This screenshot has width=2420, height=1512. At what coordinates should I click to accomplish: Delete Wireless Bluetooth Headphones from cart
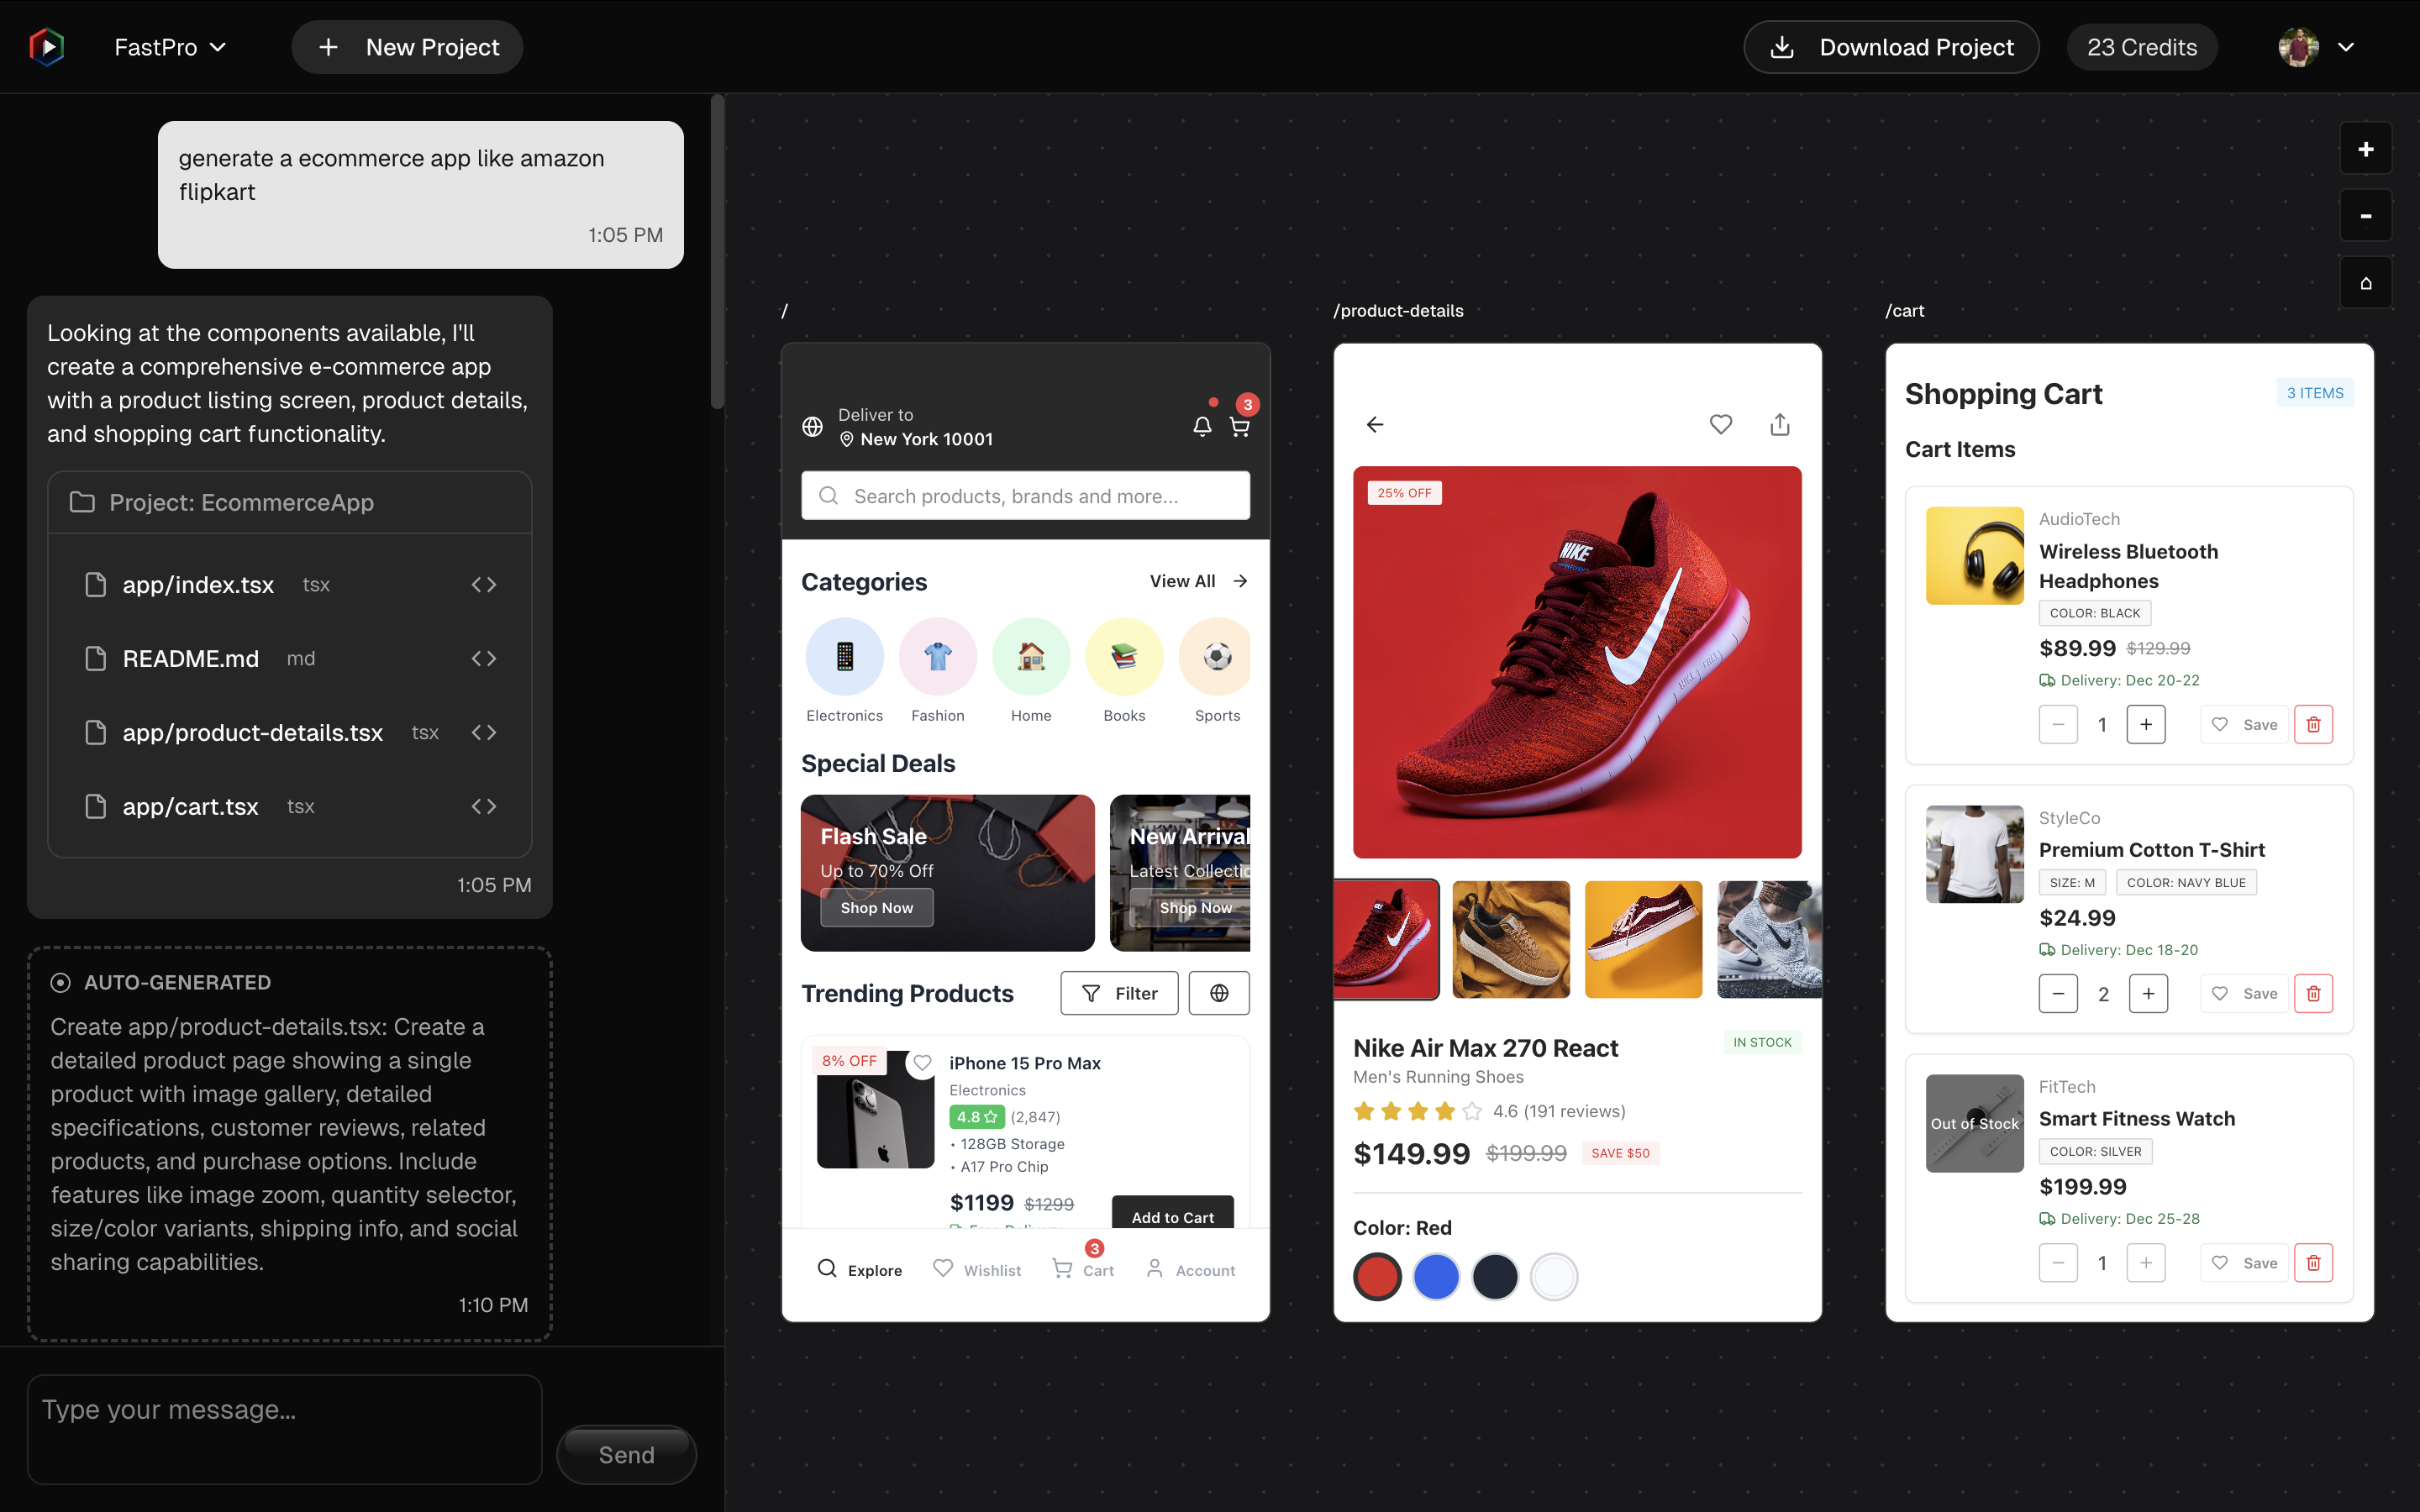point(2313,725)
